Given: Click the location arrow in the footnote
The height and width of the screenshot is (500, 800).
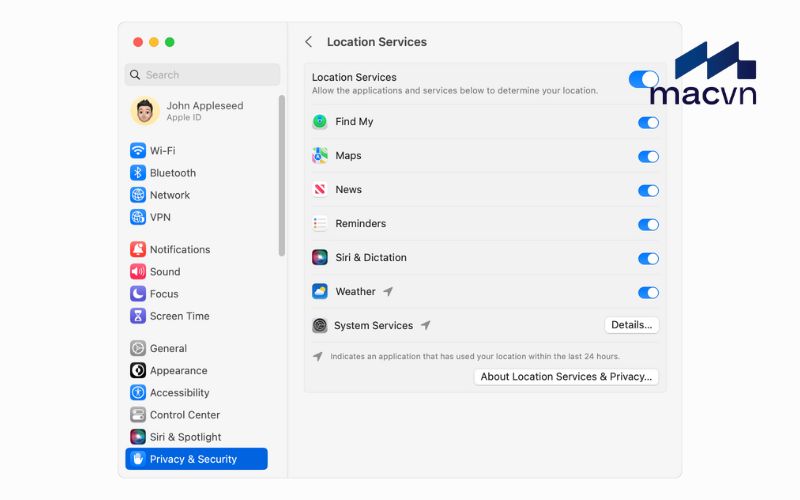Looking at the screenshot, I should coord(317,356).
